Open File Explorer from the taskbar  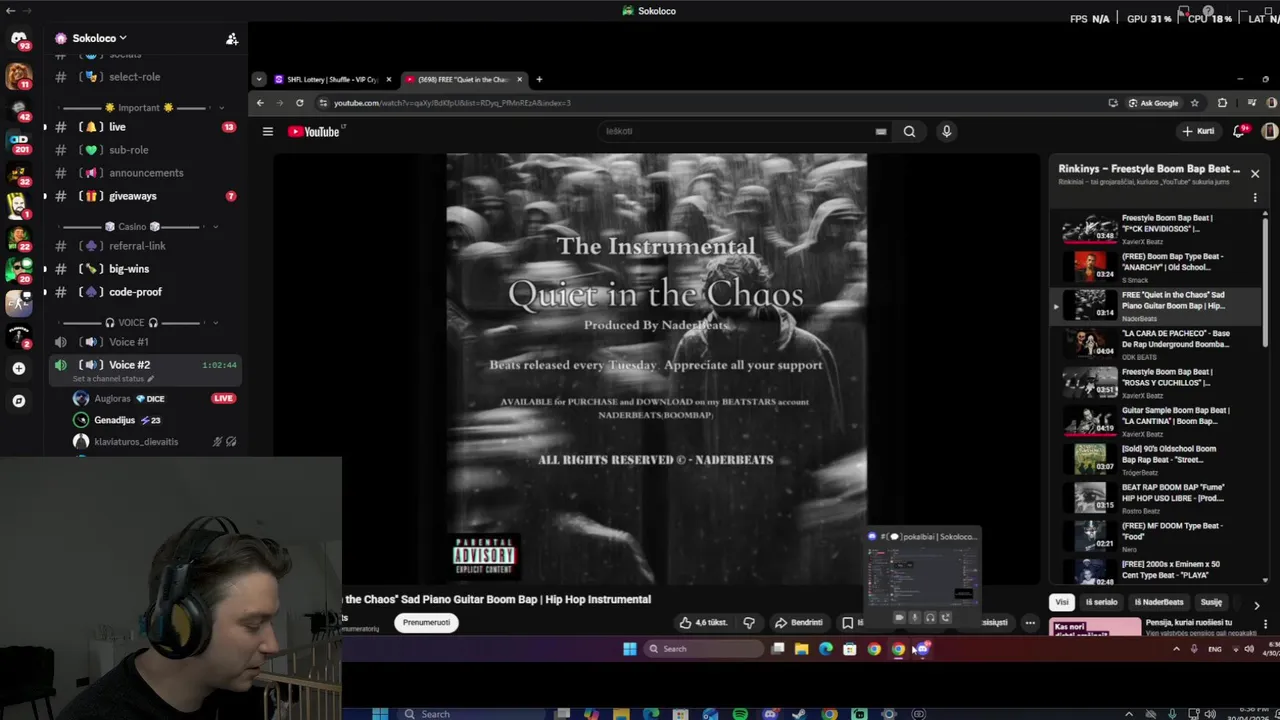(801, 649)
